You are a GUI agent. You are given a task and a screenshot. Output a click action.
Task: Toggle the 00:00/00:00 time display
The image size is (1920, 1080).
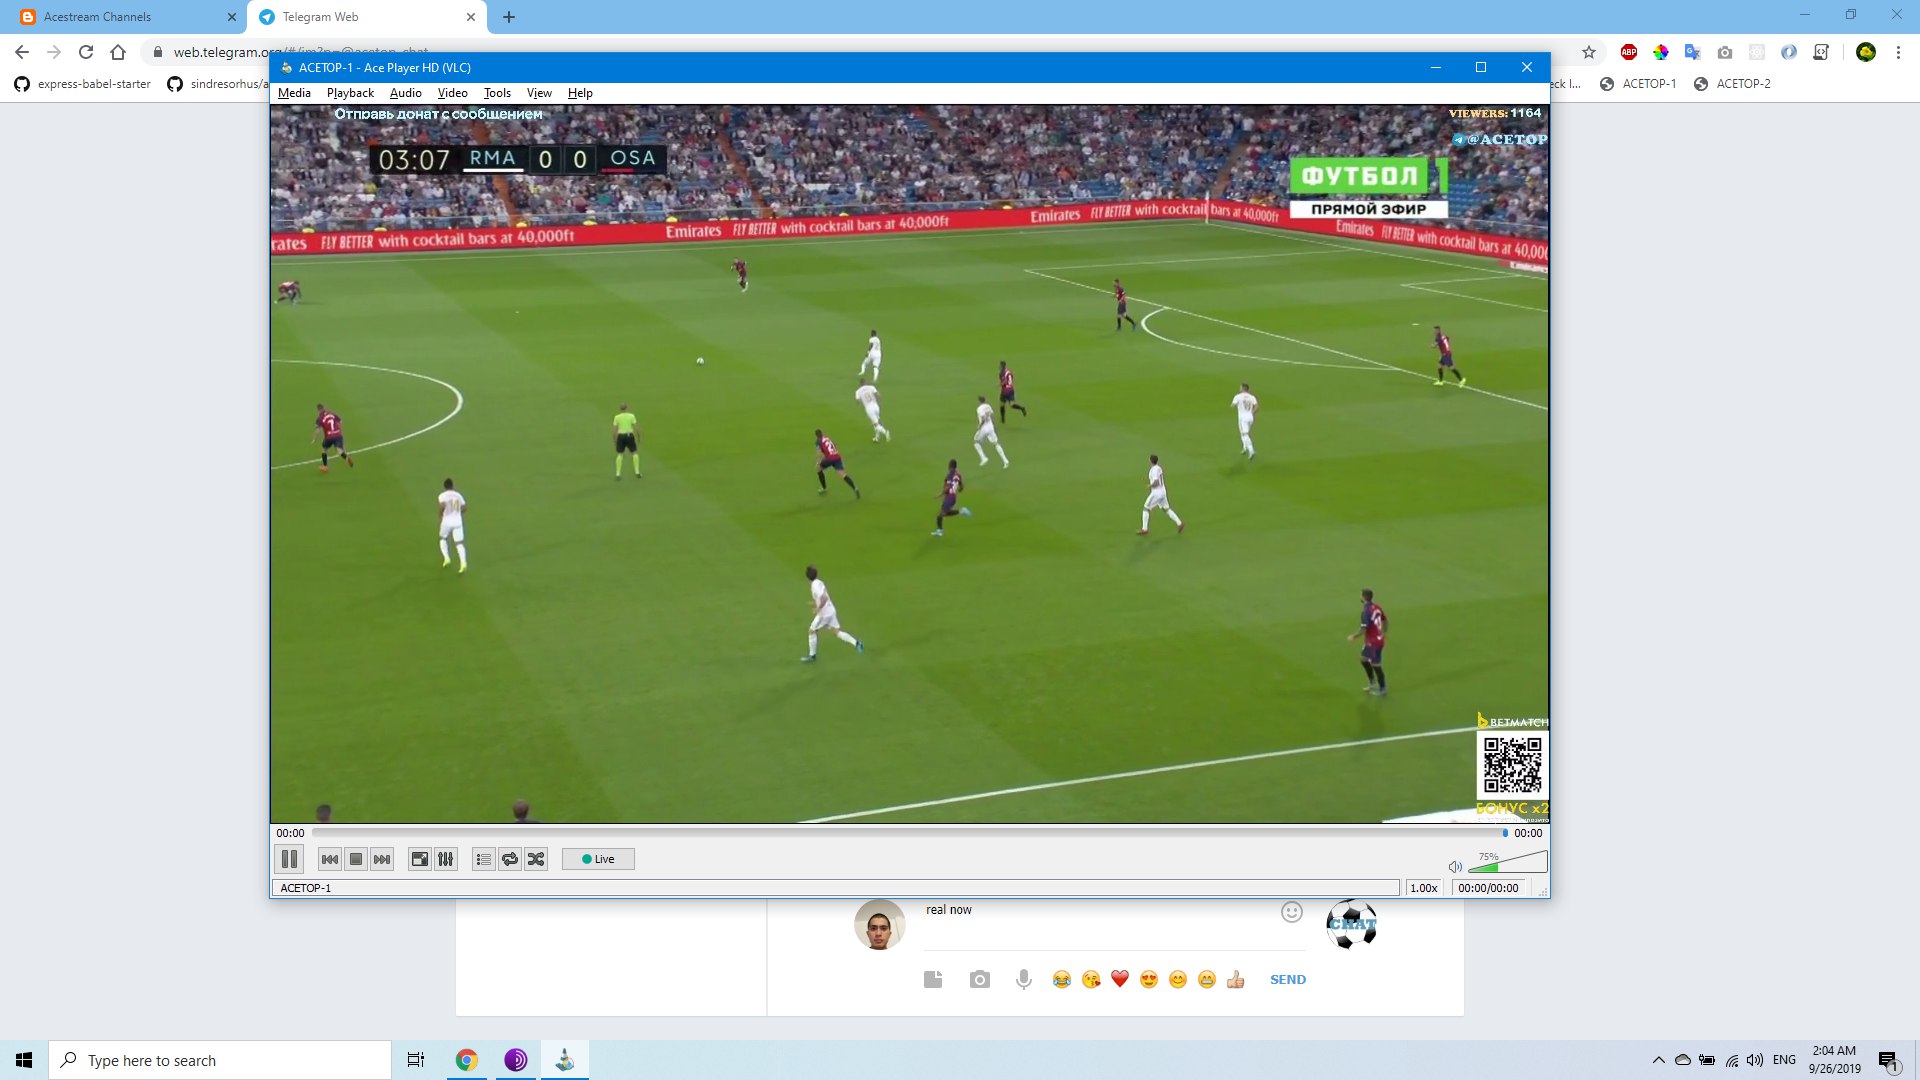click(1488, 888)
